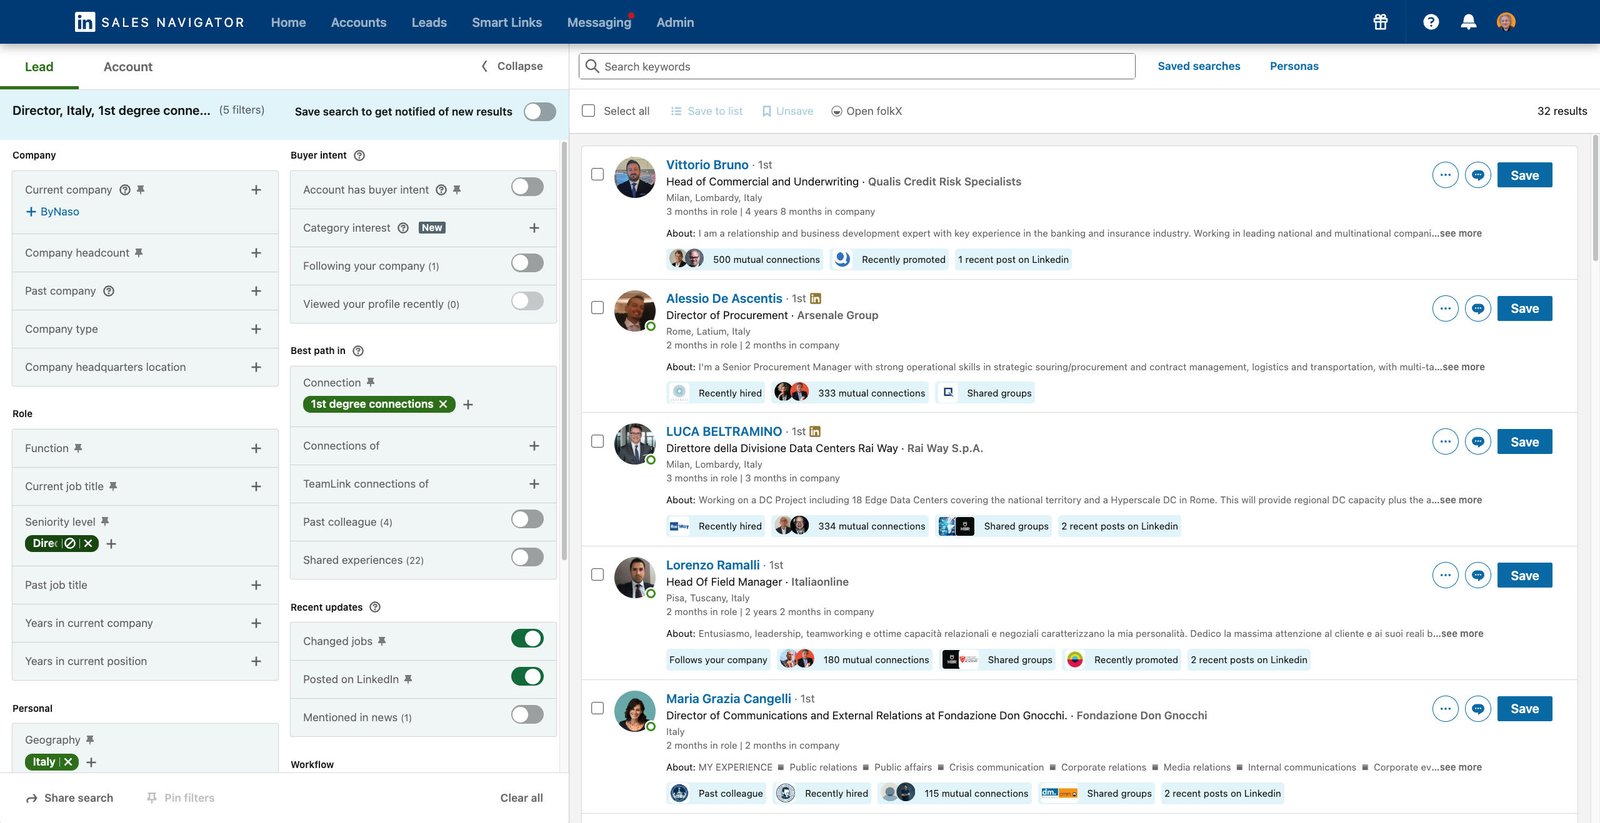Toggle Account has buyer intent

click(527, 187)
